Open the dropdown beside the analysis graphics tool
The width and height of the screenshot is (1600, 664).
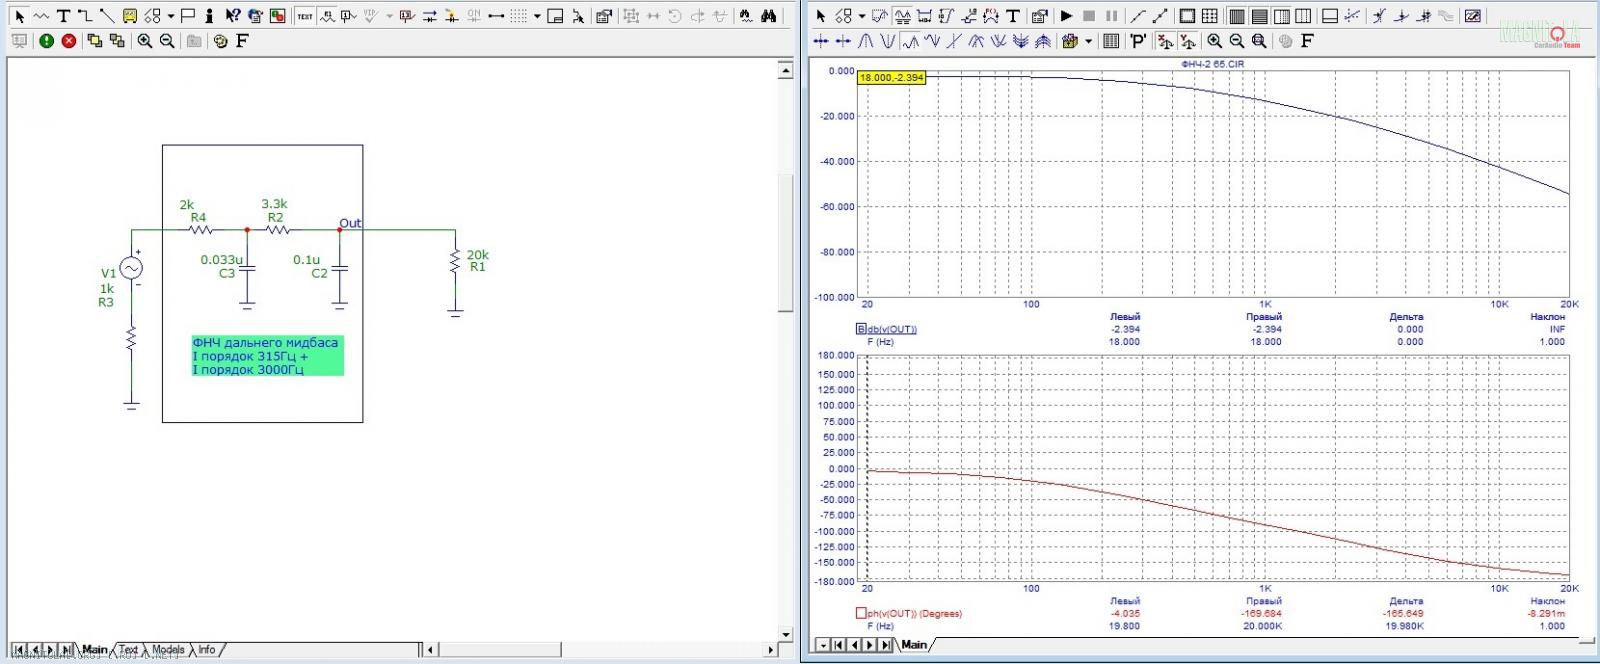[862, 16]
